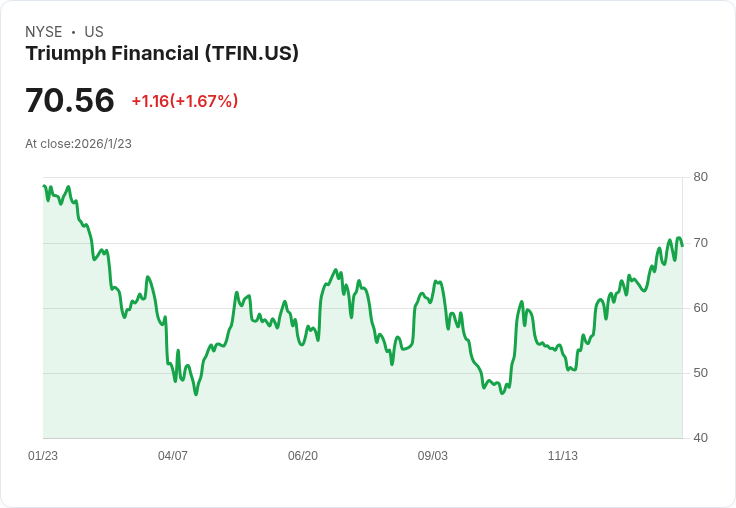The width and height of the screenshot is (736, 508).
Task: Select the 04/07 date on the axis
Action: tap(173, 456)
